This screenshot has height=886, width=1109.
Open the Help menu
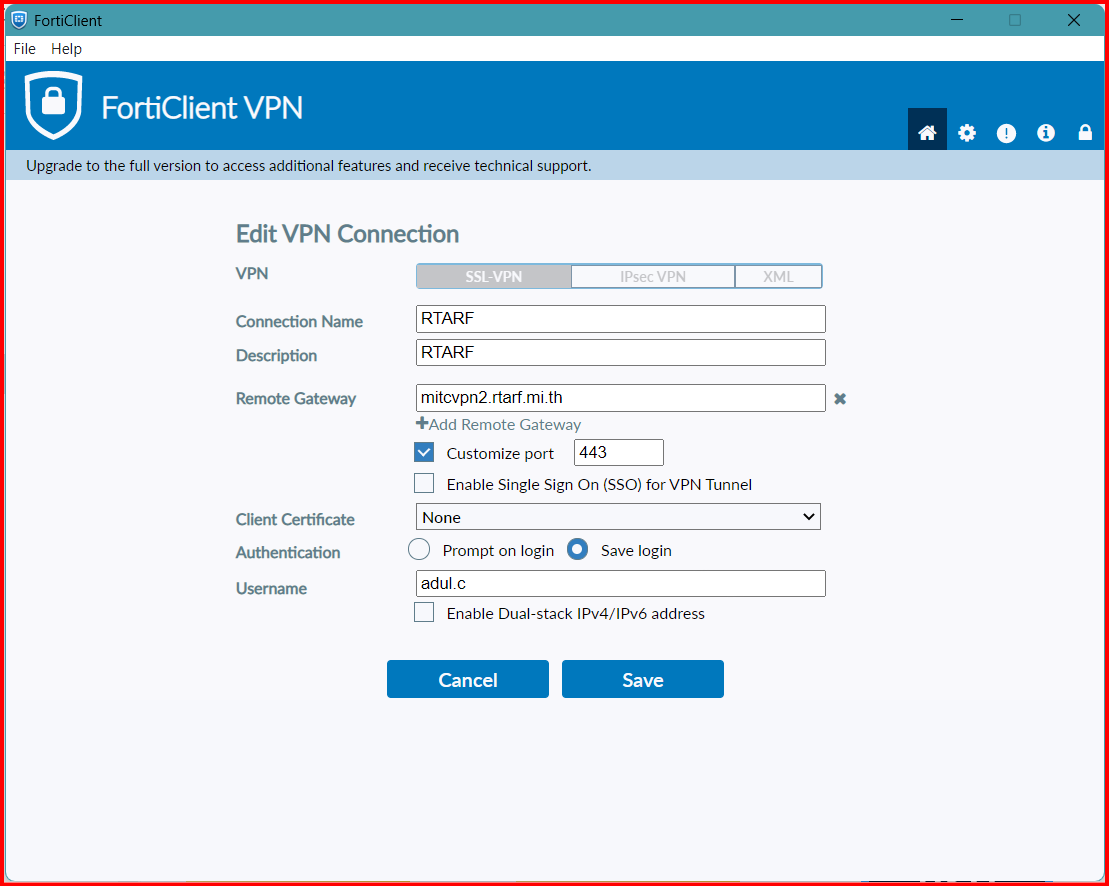66,49
